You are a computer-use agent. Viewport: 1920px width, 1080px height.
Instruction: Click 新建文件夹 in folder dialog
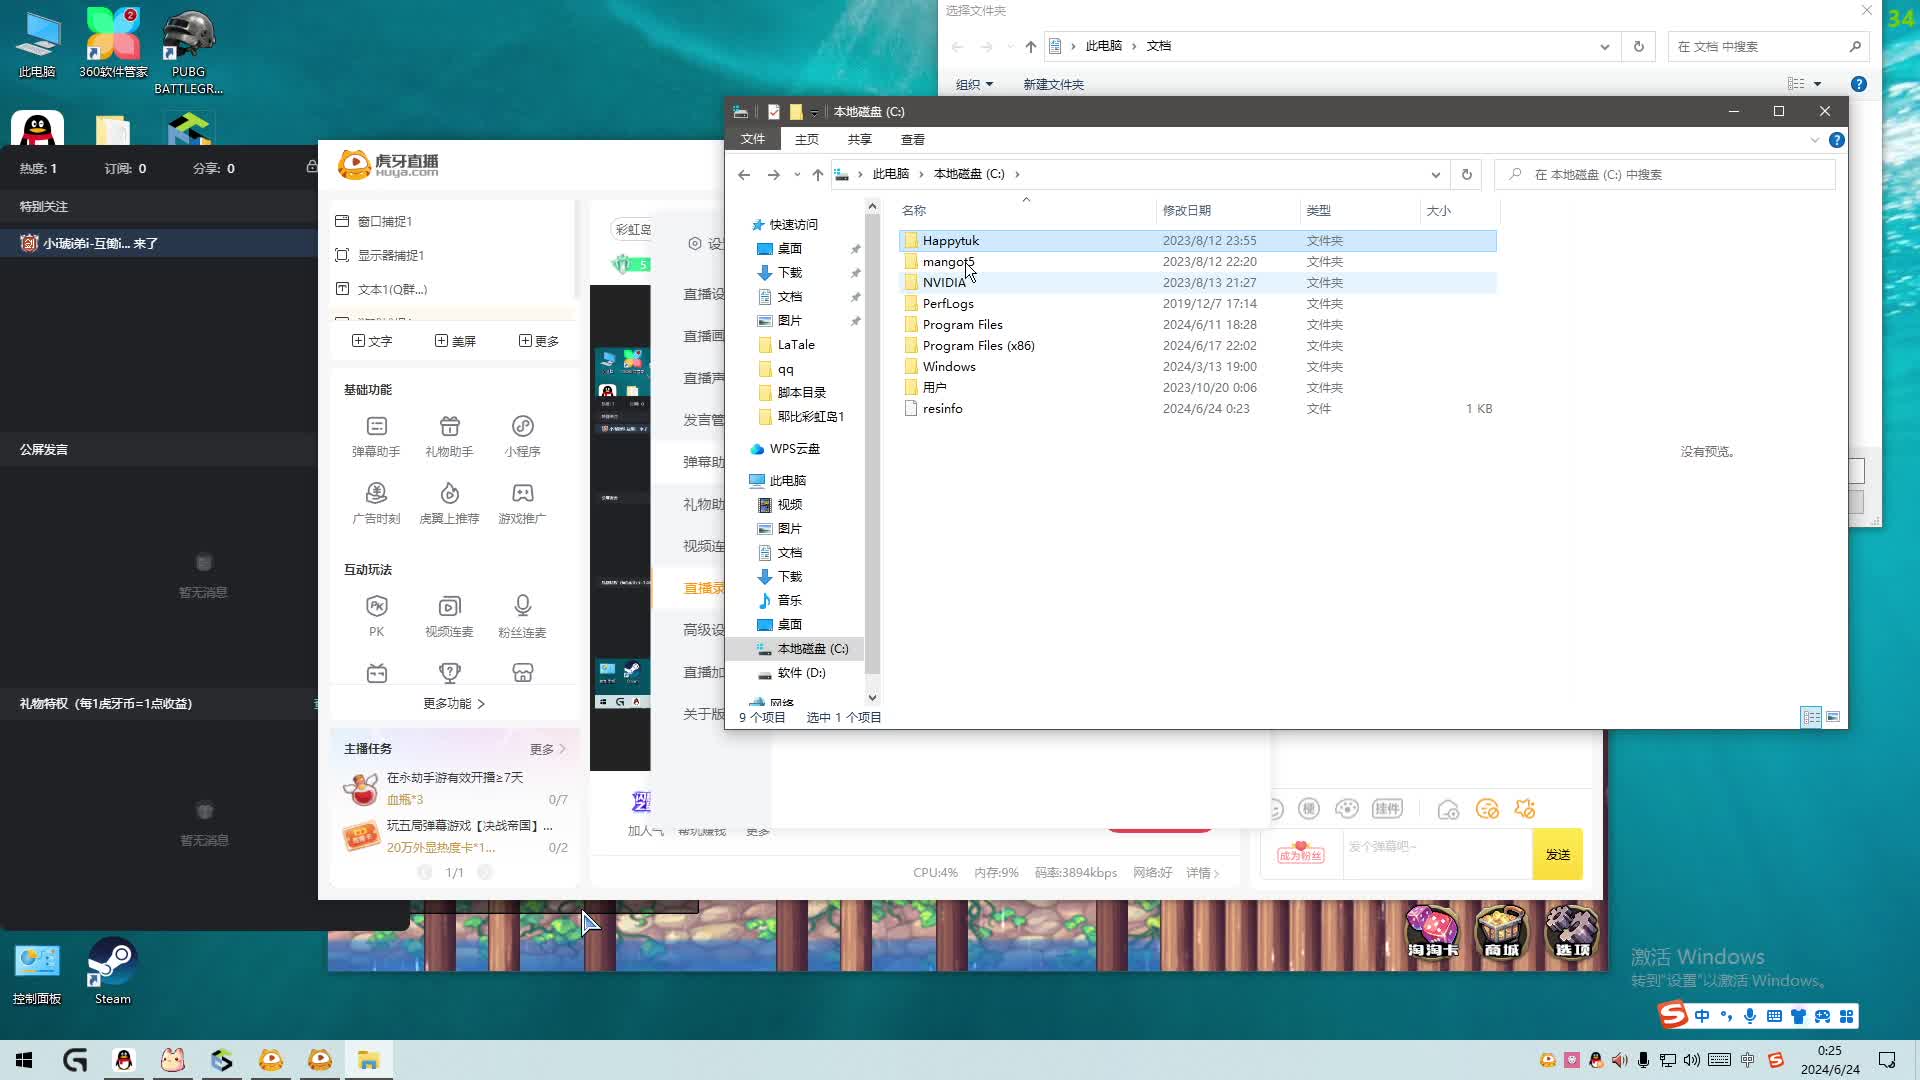pyautogui.click(x=1053, y=85)
